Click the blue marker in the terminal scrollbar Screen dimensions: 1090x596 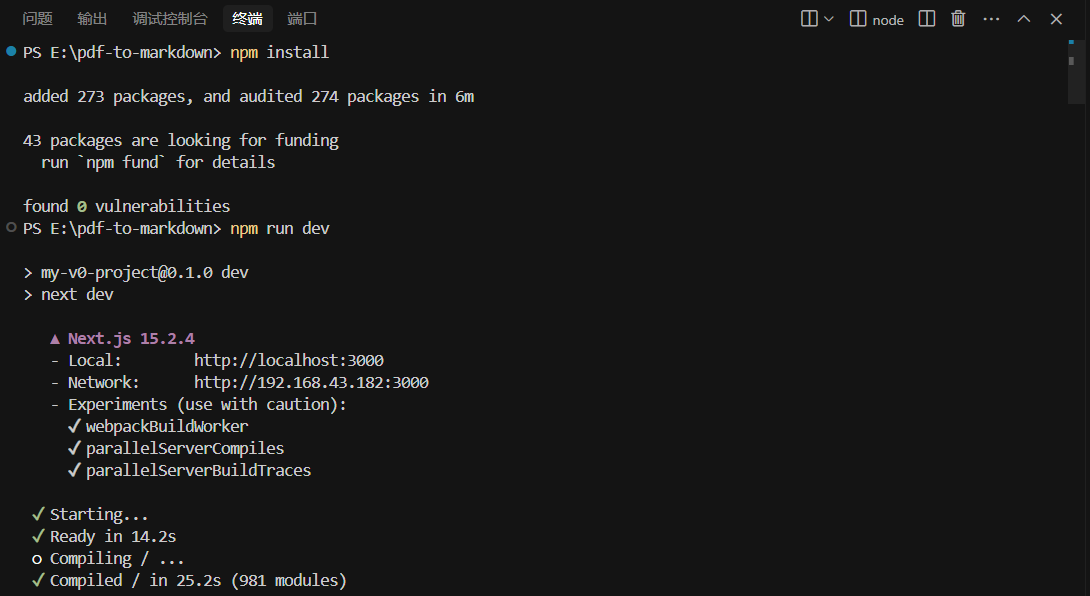(x=1071, y=44)
